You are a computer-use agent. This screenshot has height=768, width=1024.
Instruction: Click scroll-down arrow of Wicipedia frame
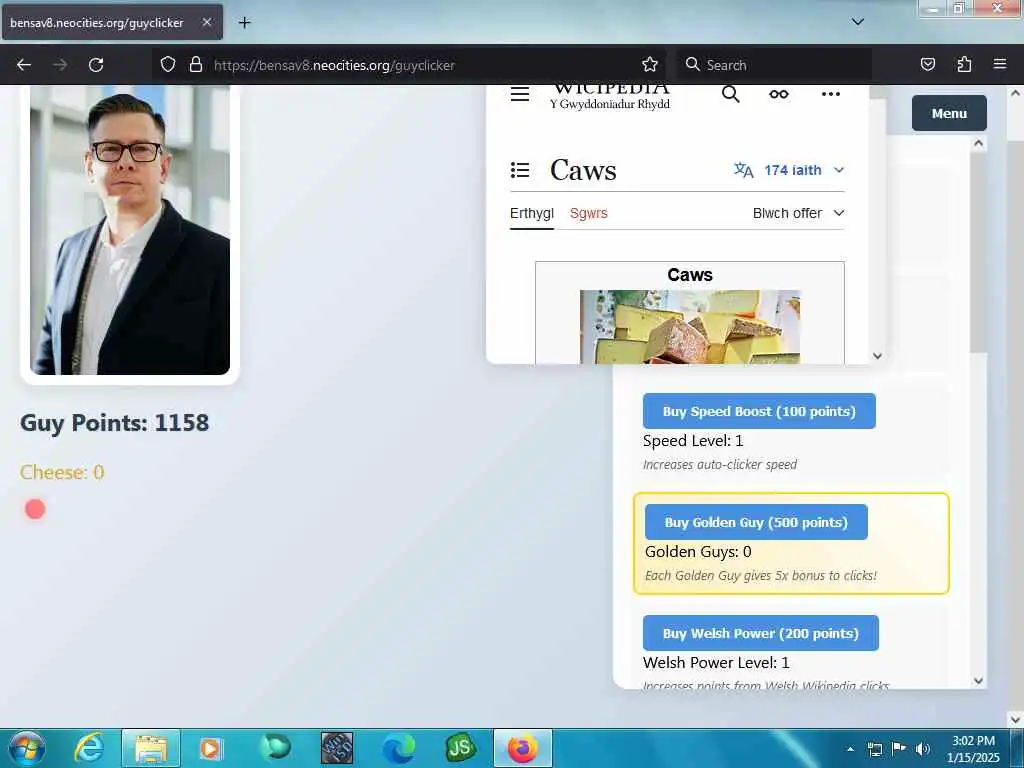click(x=877, y=356)
